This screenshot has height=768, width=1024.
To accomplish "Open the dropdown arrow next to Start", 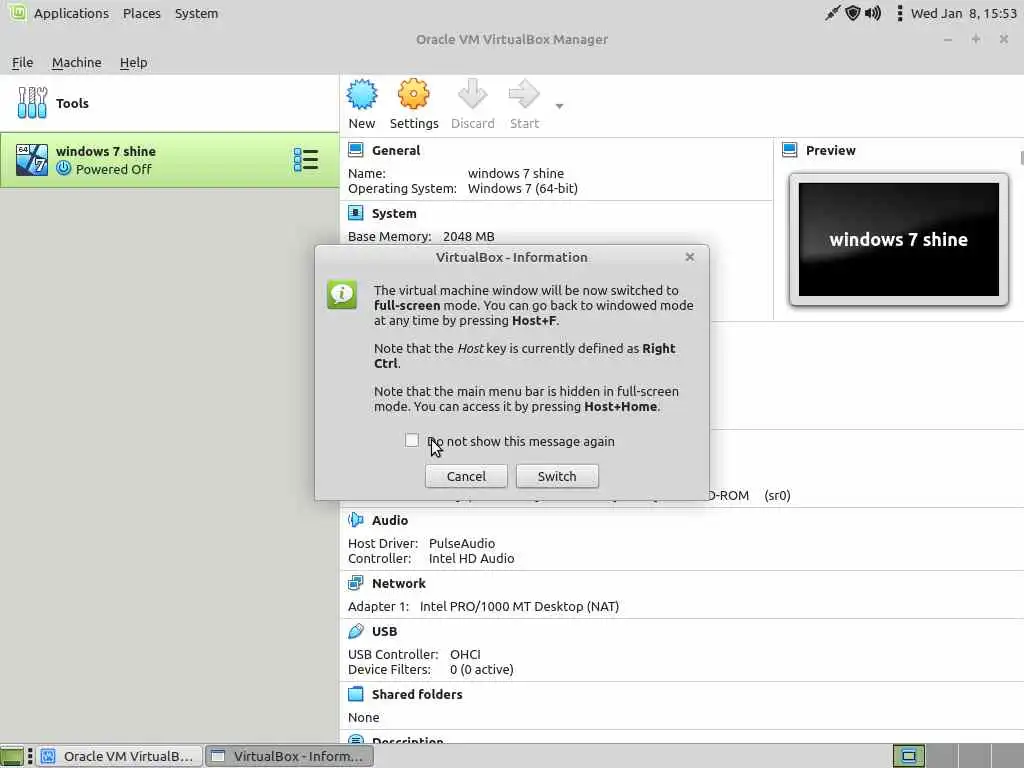I will coord(559,106).
